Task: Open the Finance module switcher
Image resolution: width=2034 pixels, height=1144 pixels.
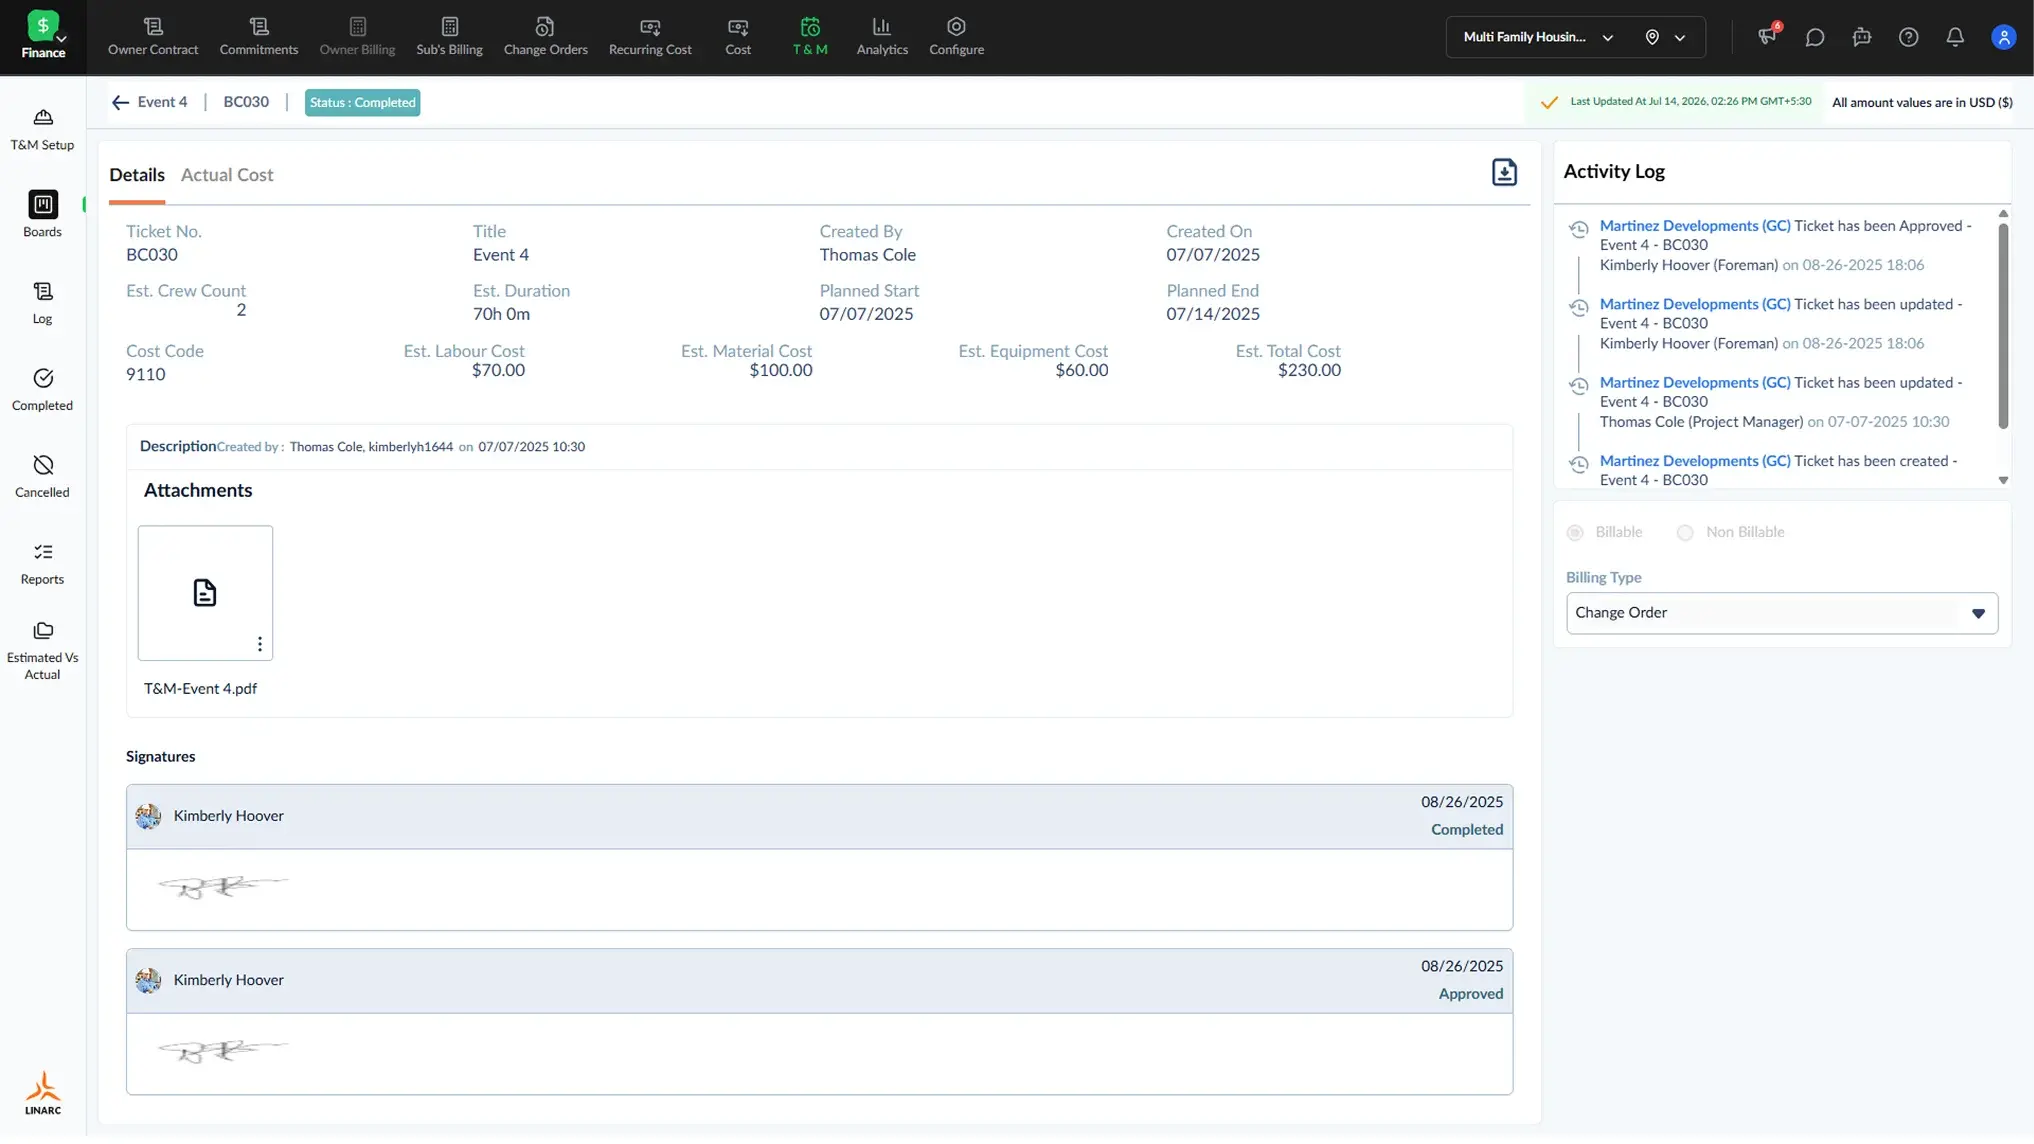Action: coord(43,36)
